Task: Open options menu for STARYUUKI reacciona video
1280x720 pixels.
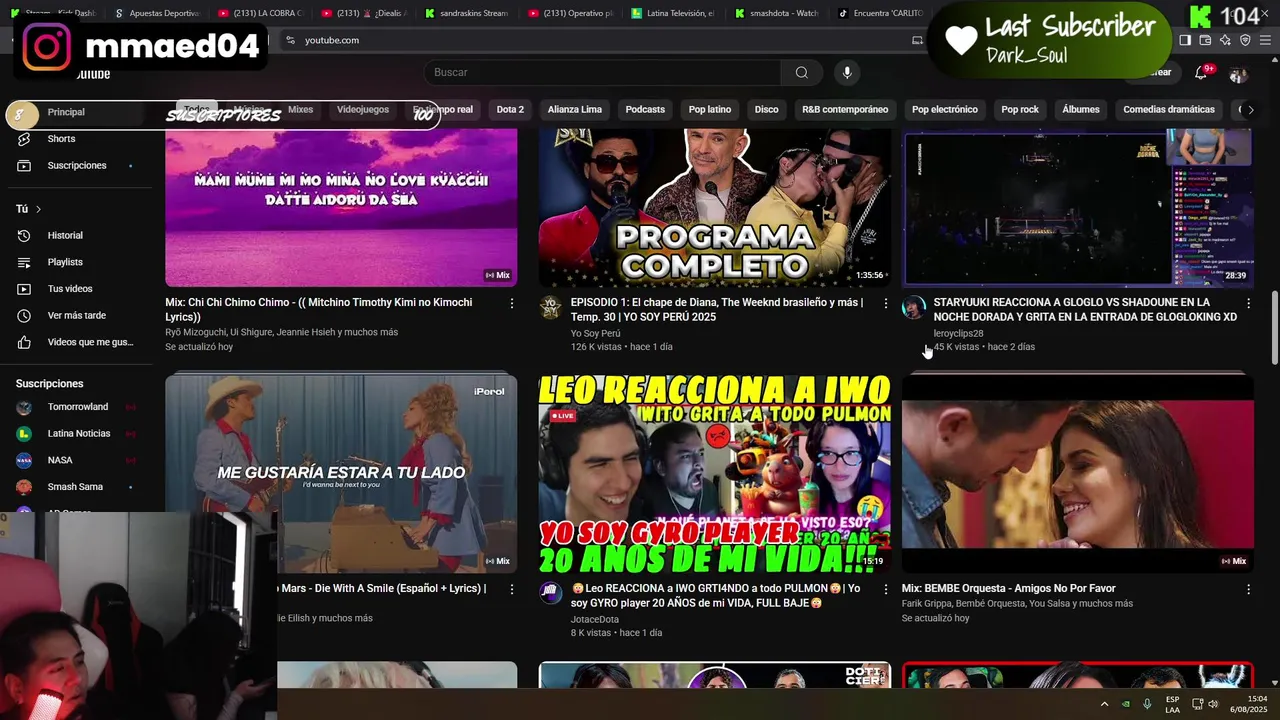Action: 1248,303
